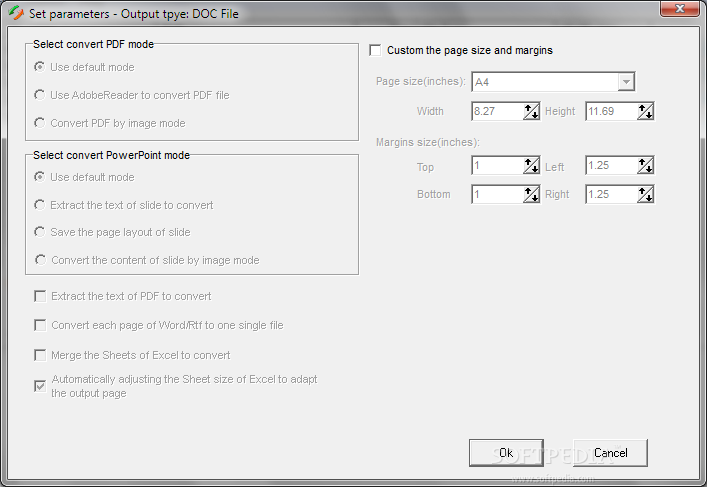Click the Height field showing 11.69
Image resolution: width=707 pixels, height=487 pixels.
click(611, 111)
